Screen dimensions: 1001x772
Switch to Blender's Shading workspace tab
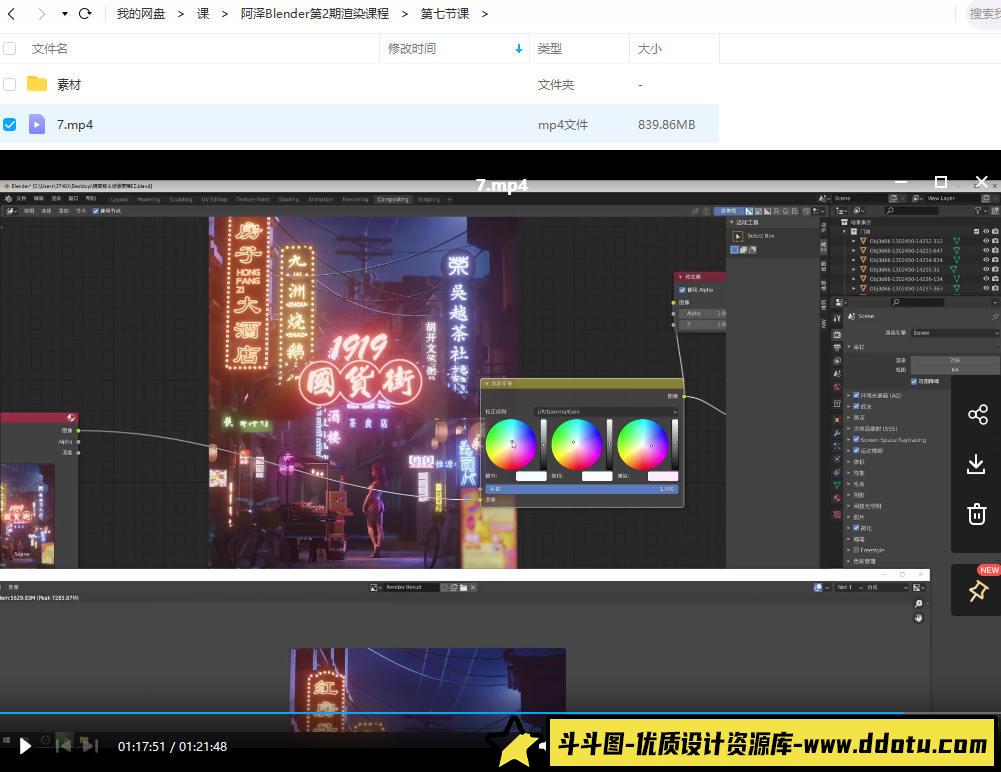[289, 199]
